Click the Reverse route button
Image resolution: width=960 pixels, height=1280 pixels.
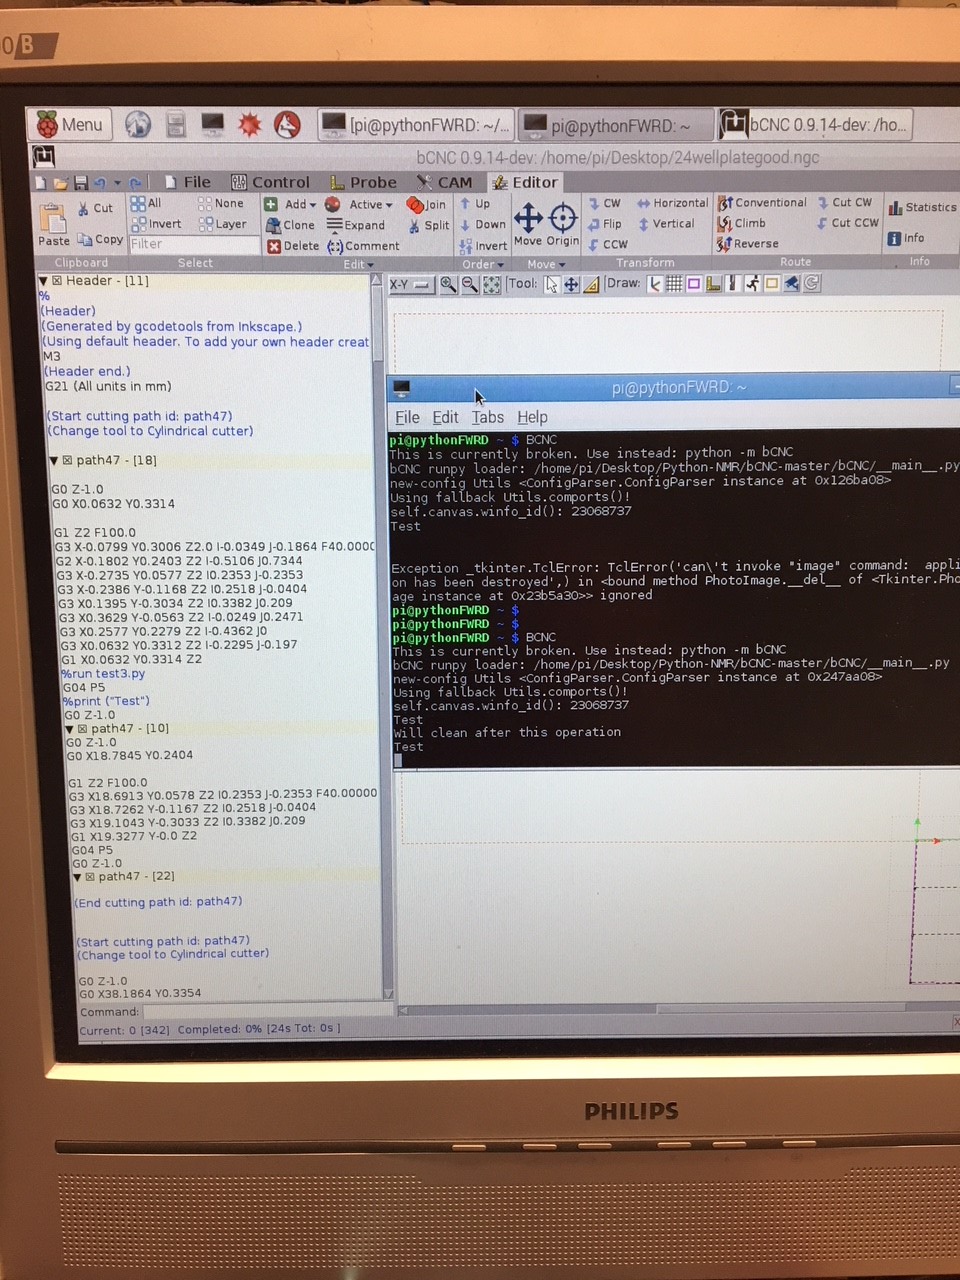tap(747, 244)
